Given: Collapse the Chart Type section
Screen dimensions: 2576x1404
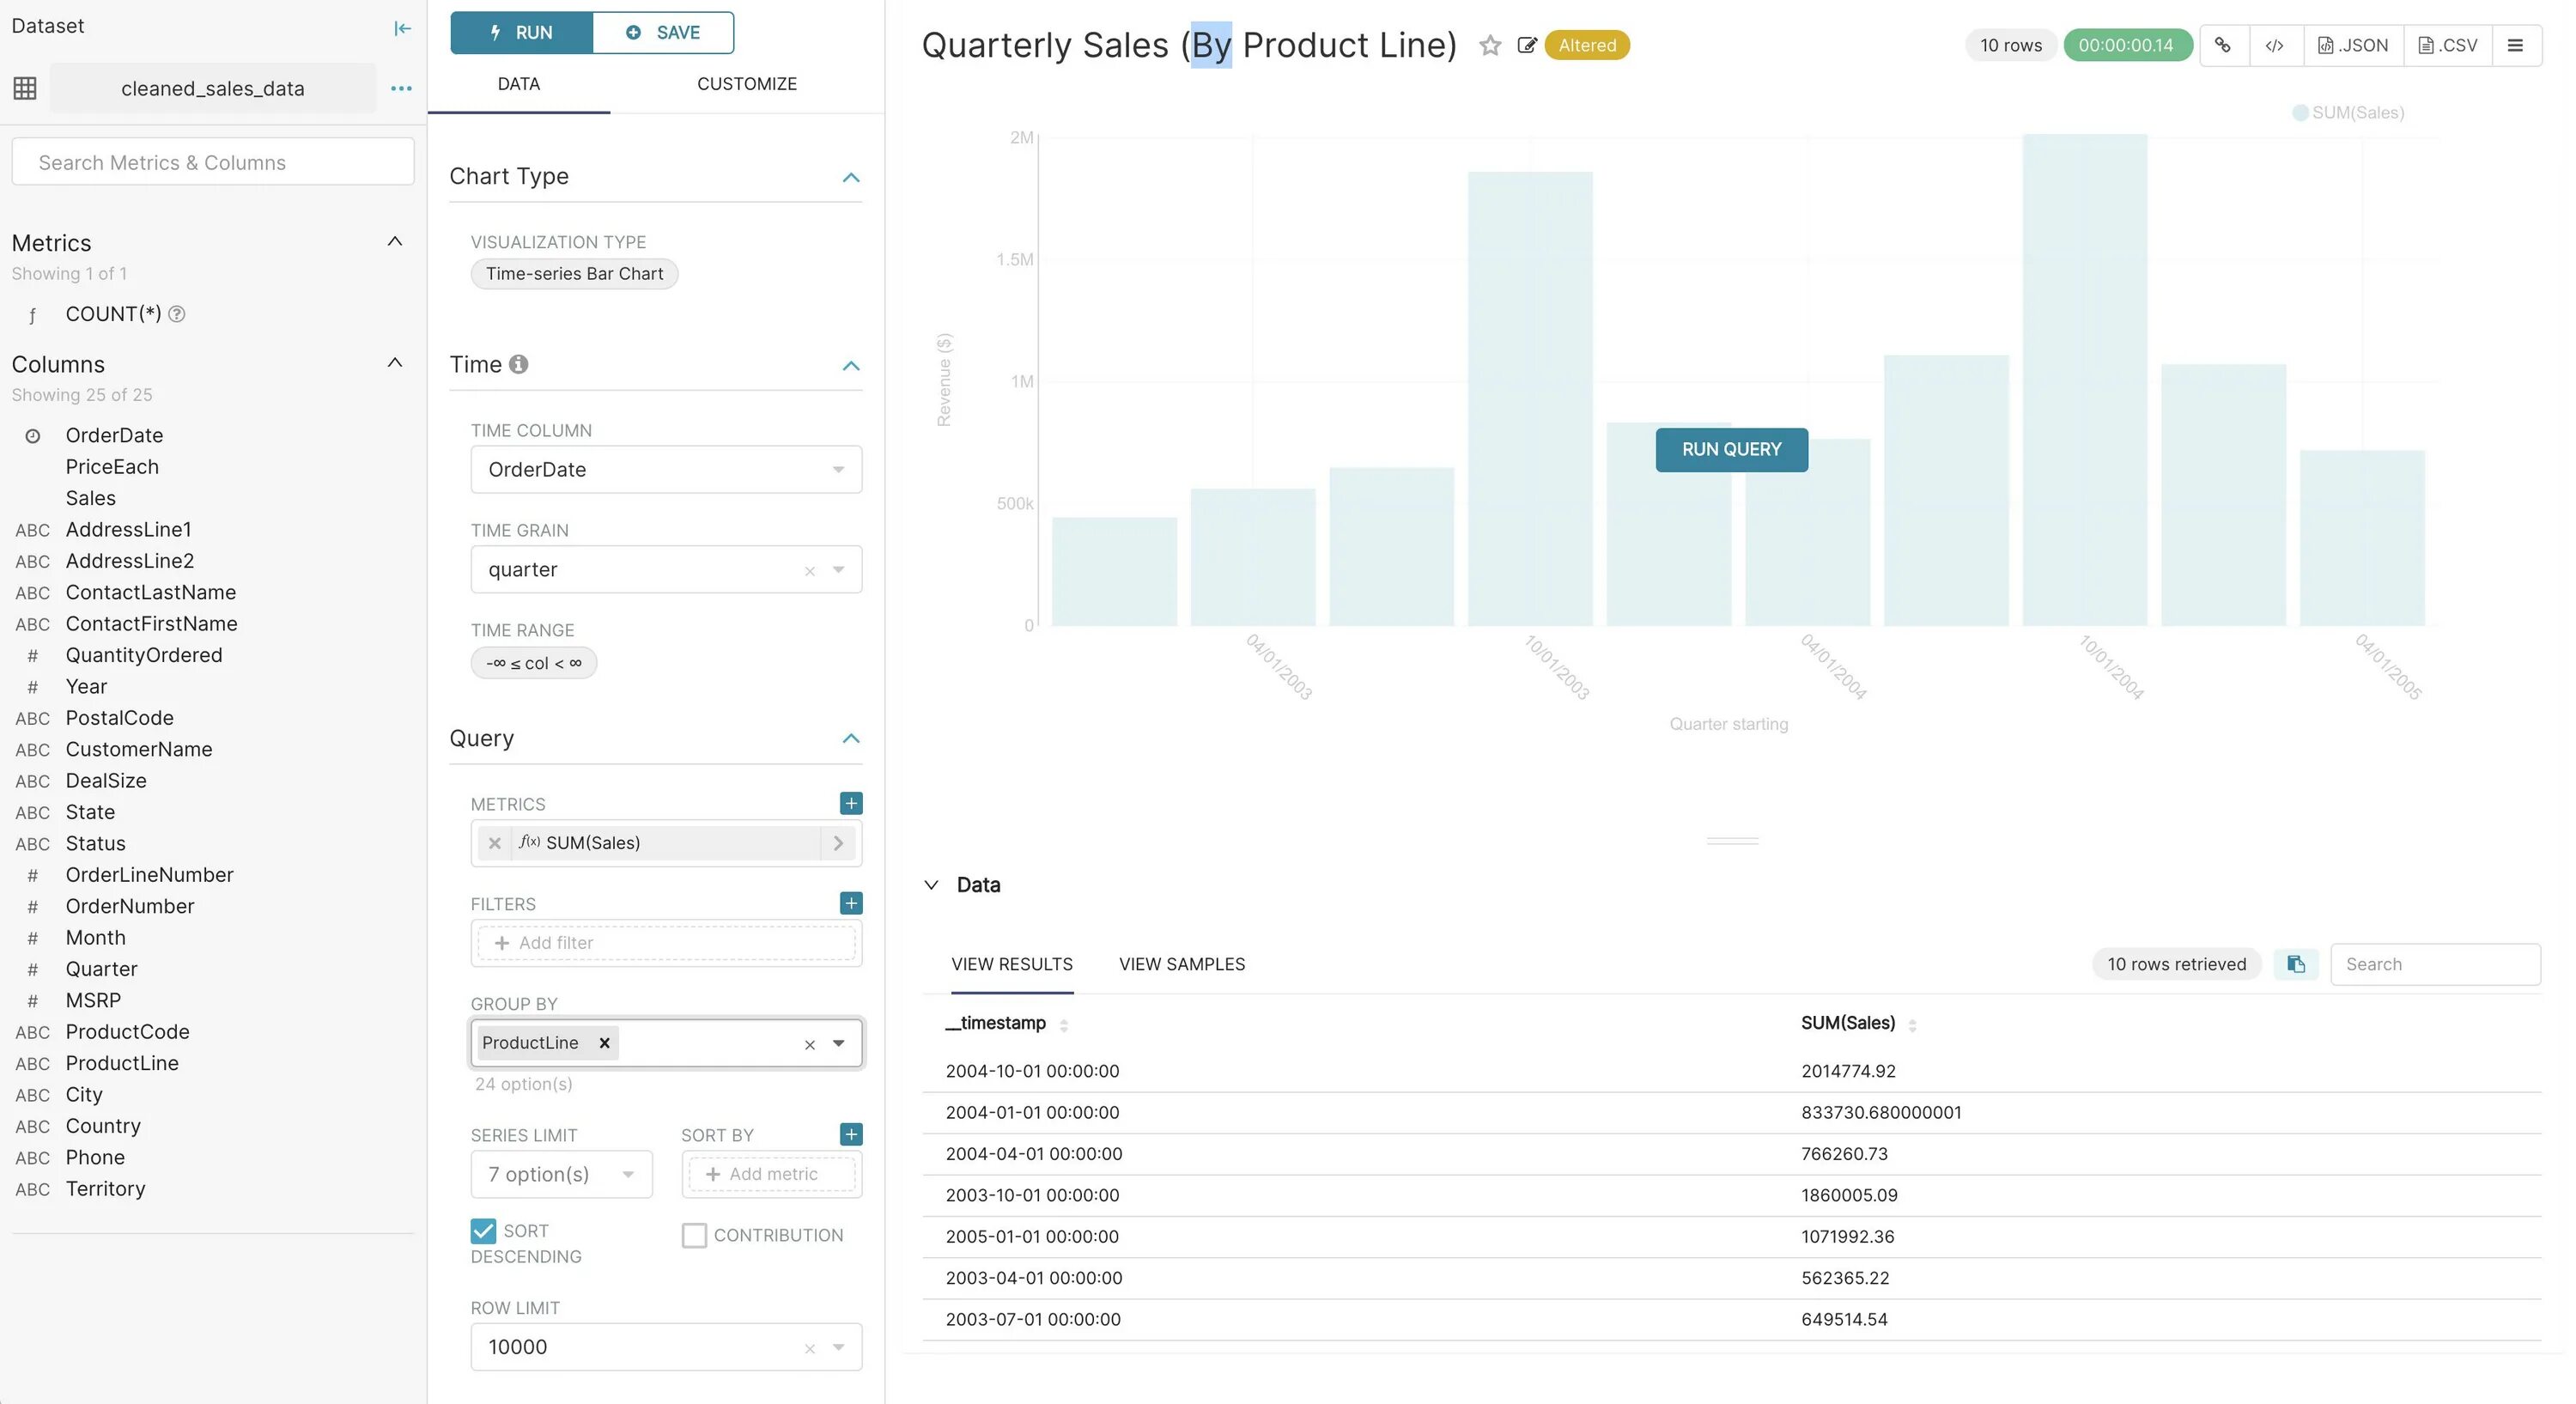Looking at the screenshot, I should pos(851,177).
